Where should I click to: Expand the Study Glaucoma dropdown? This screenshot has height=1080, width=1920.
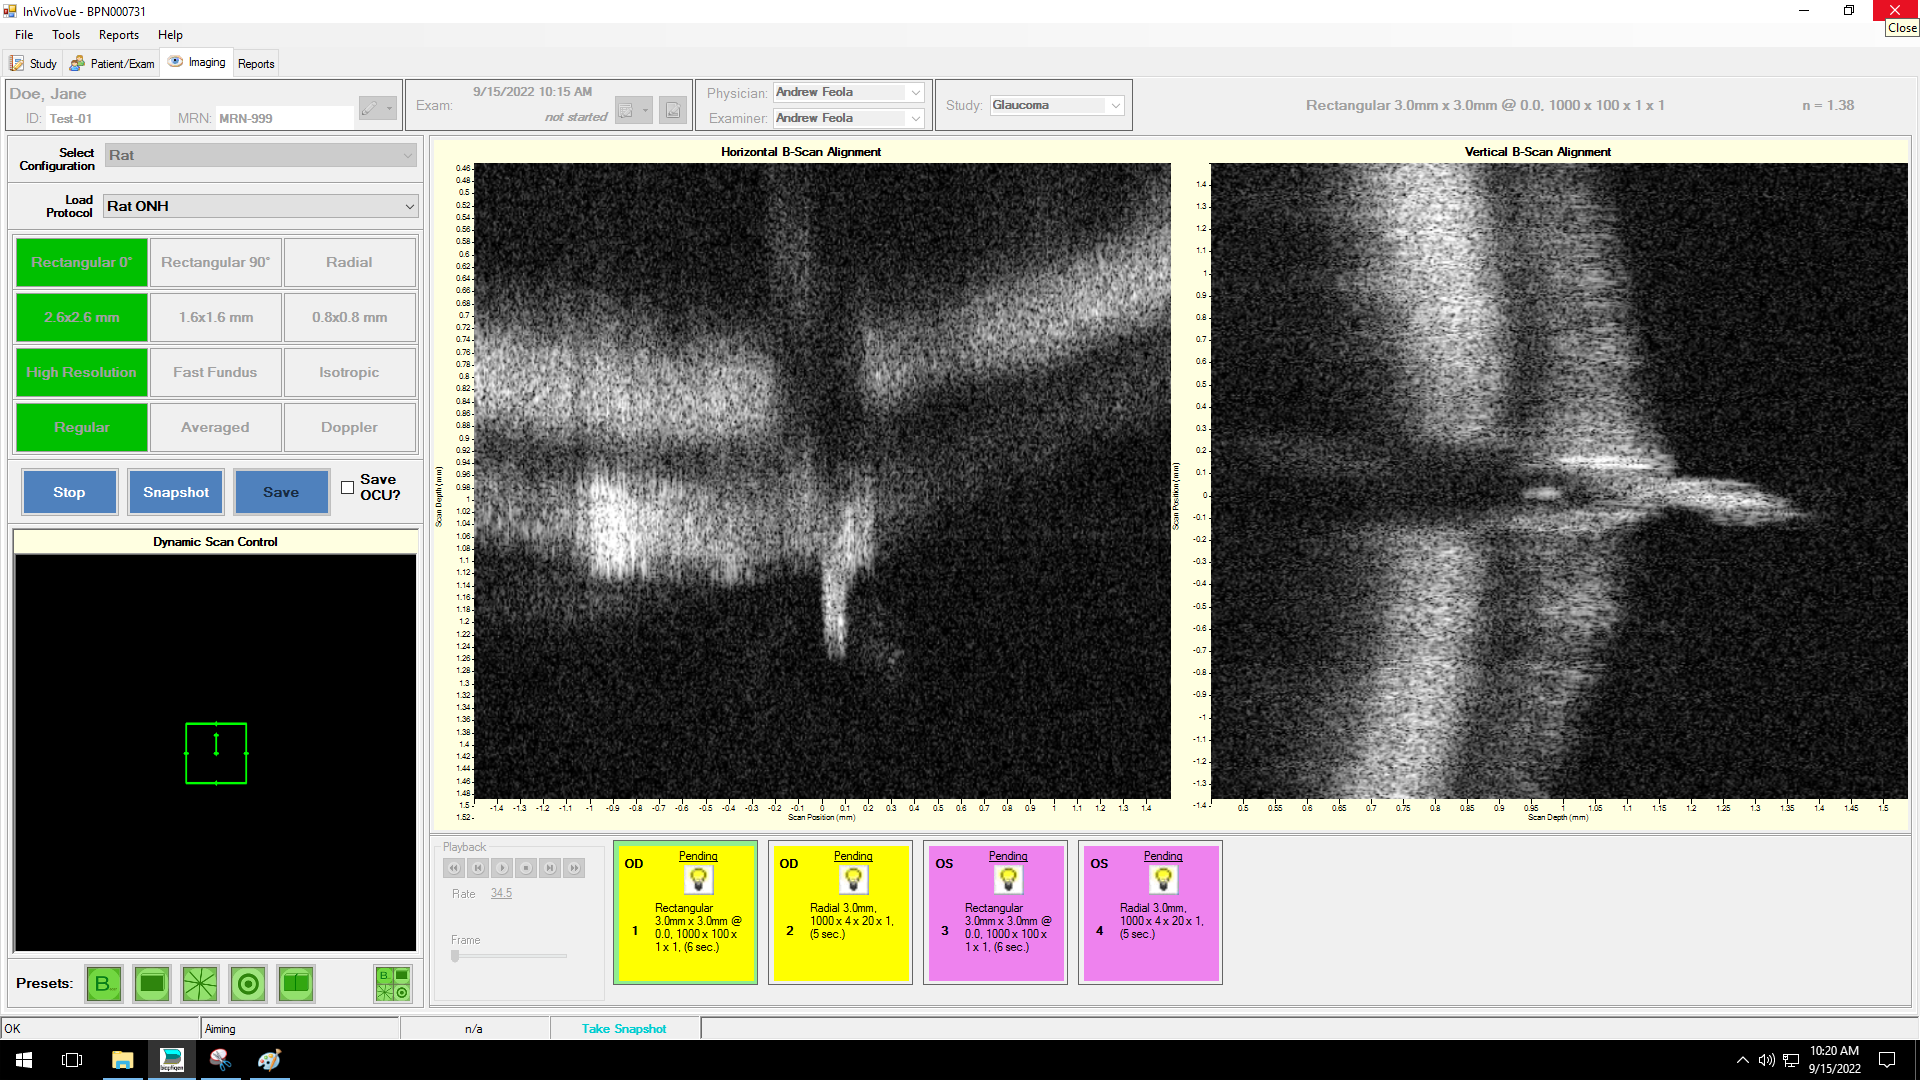coord(1116,105)
